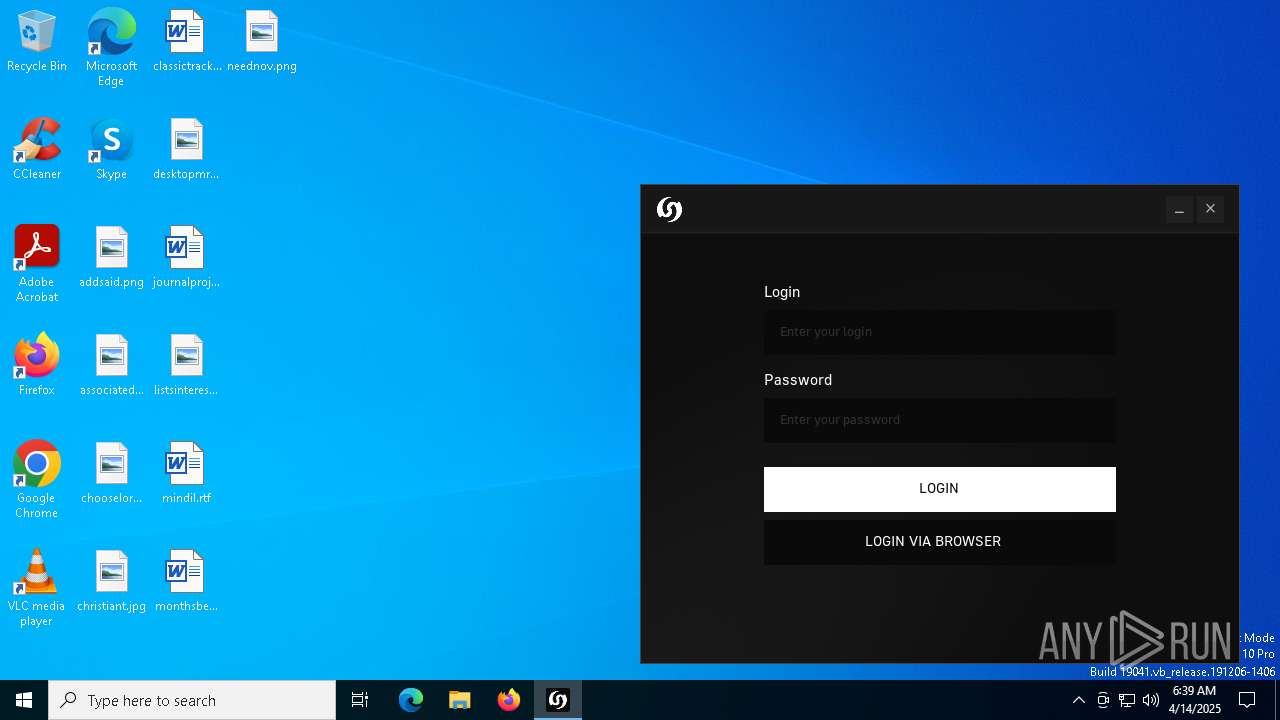Screen dimensions: 1280x720
Task: Open CCleaner desktop shortcut
Action: pos(37,150)
